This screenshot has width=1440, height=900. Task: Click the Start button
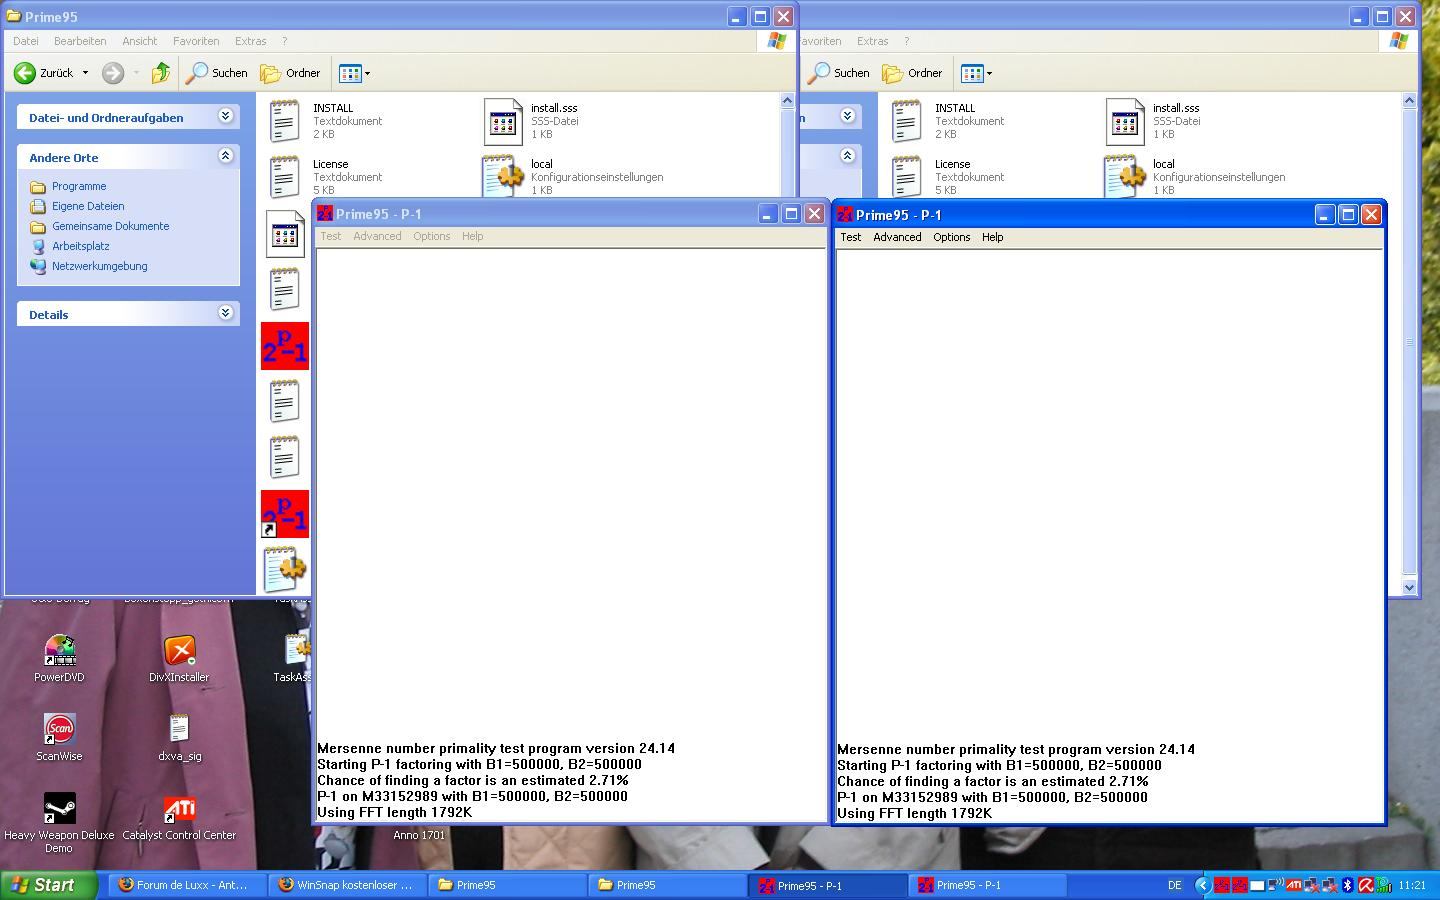pyautogui.click(x=48, y=885)
